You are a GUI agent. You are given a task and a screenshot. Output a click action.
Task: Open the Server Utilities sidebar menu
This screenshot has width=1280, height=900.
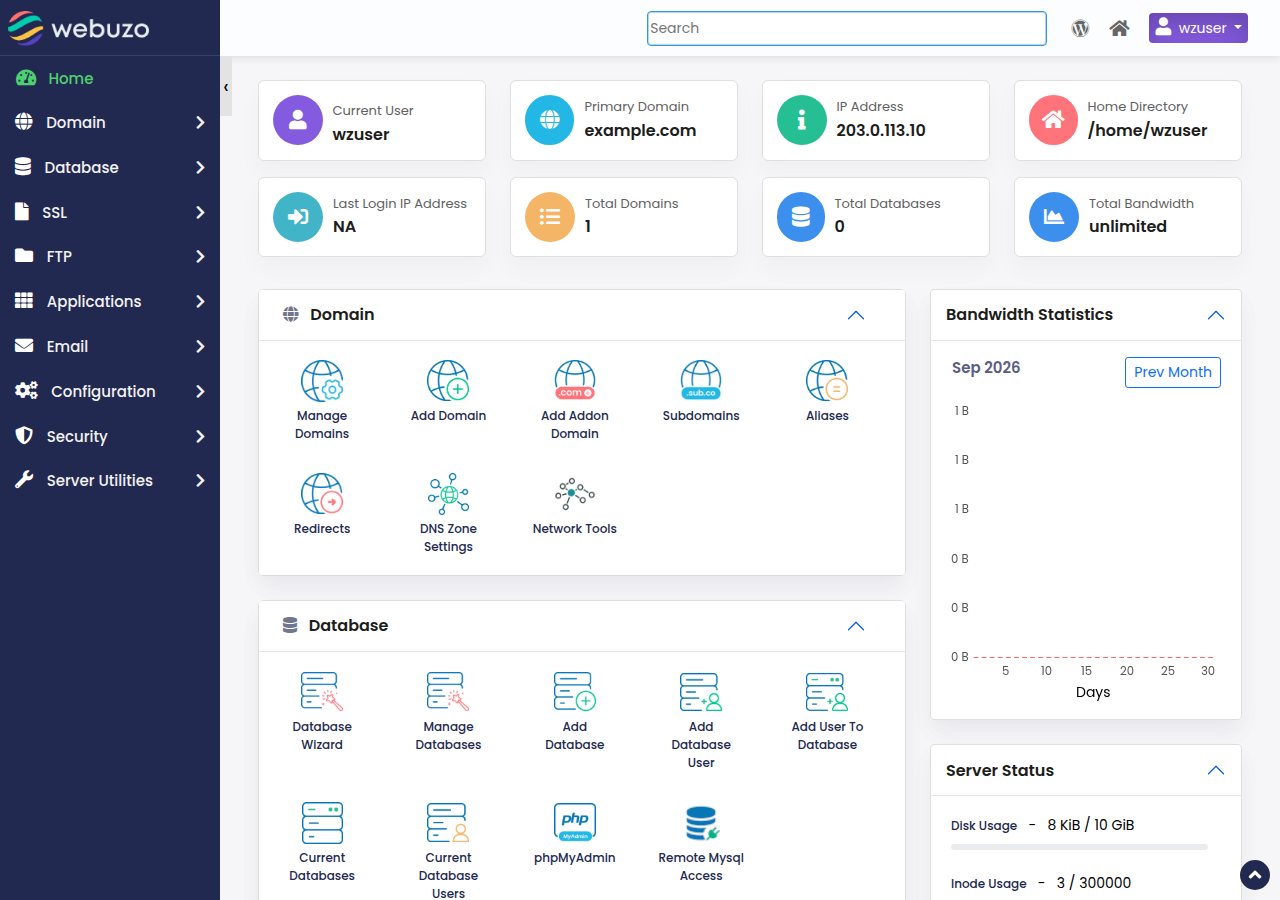[x=110, y=480]
